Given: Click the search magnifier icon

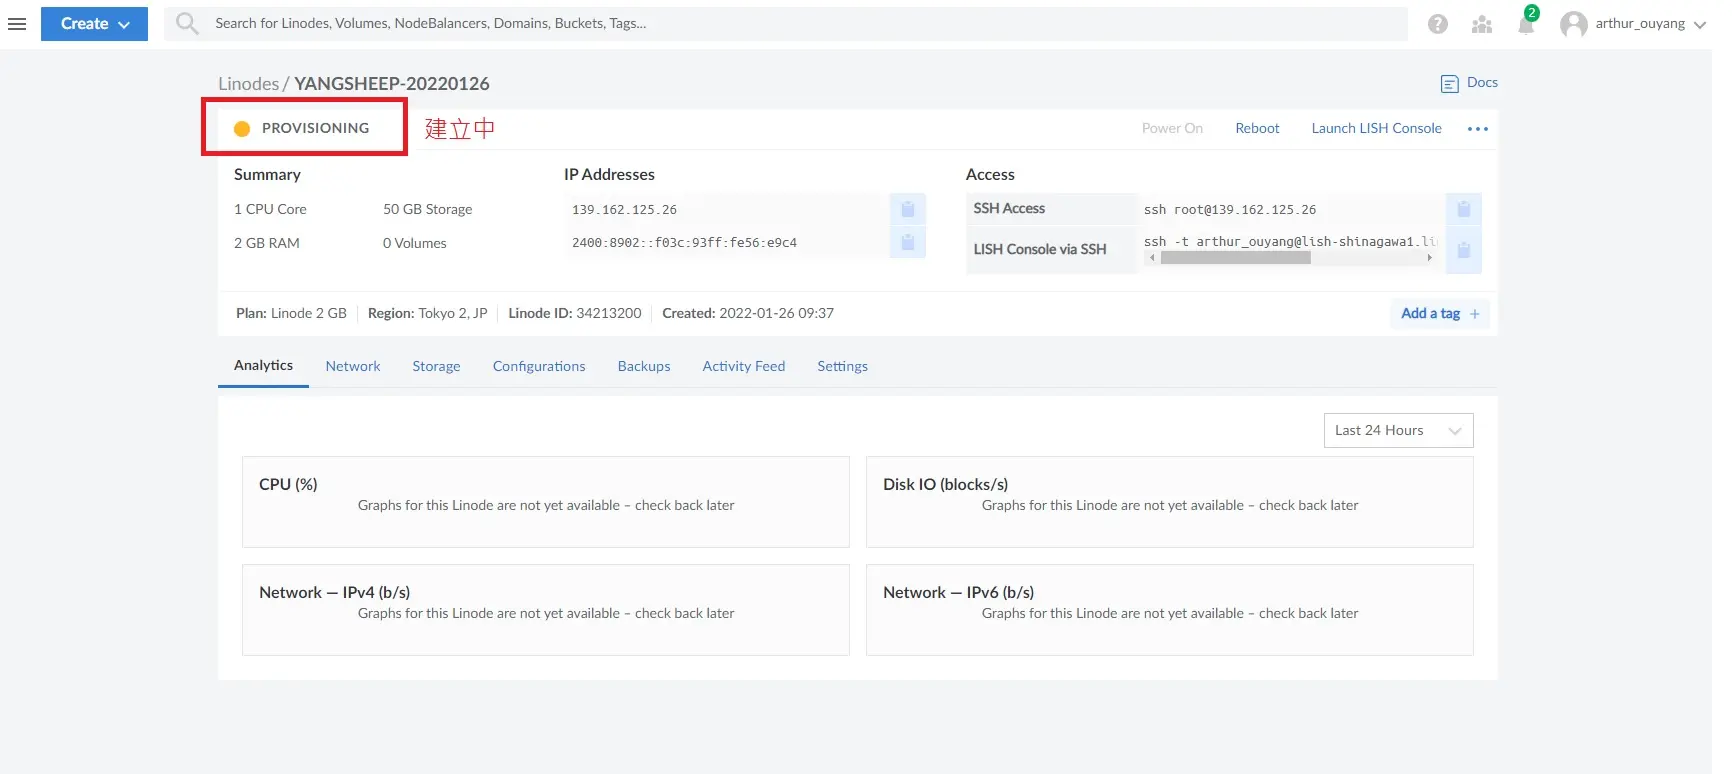Looking at the screenshot, I should pos(187,23).
